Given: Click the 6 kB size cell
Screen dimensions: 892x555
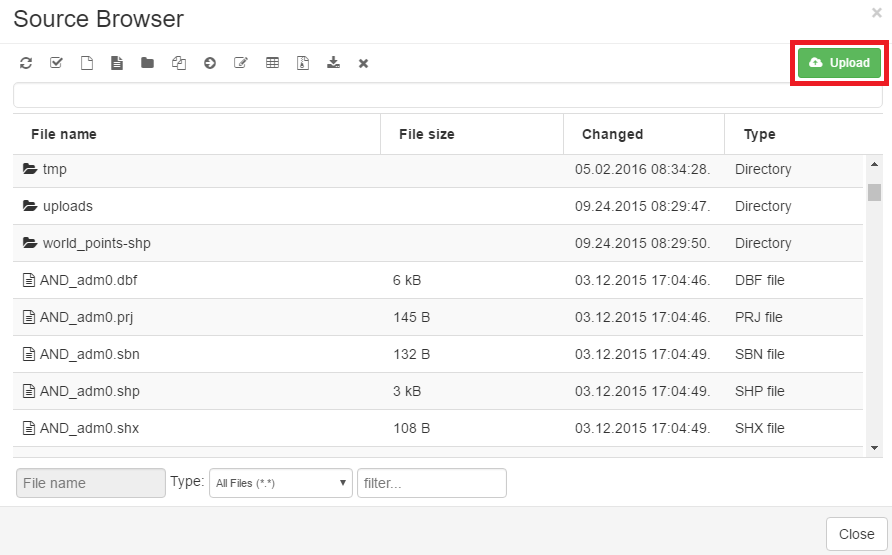Looking at the screenshot, I should click(407, 280).
